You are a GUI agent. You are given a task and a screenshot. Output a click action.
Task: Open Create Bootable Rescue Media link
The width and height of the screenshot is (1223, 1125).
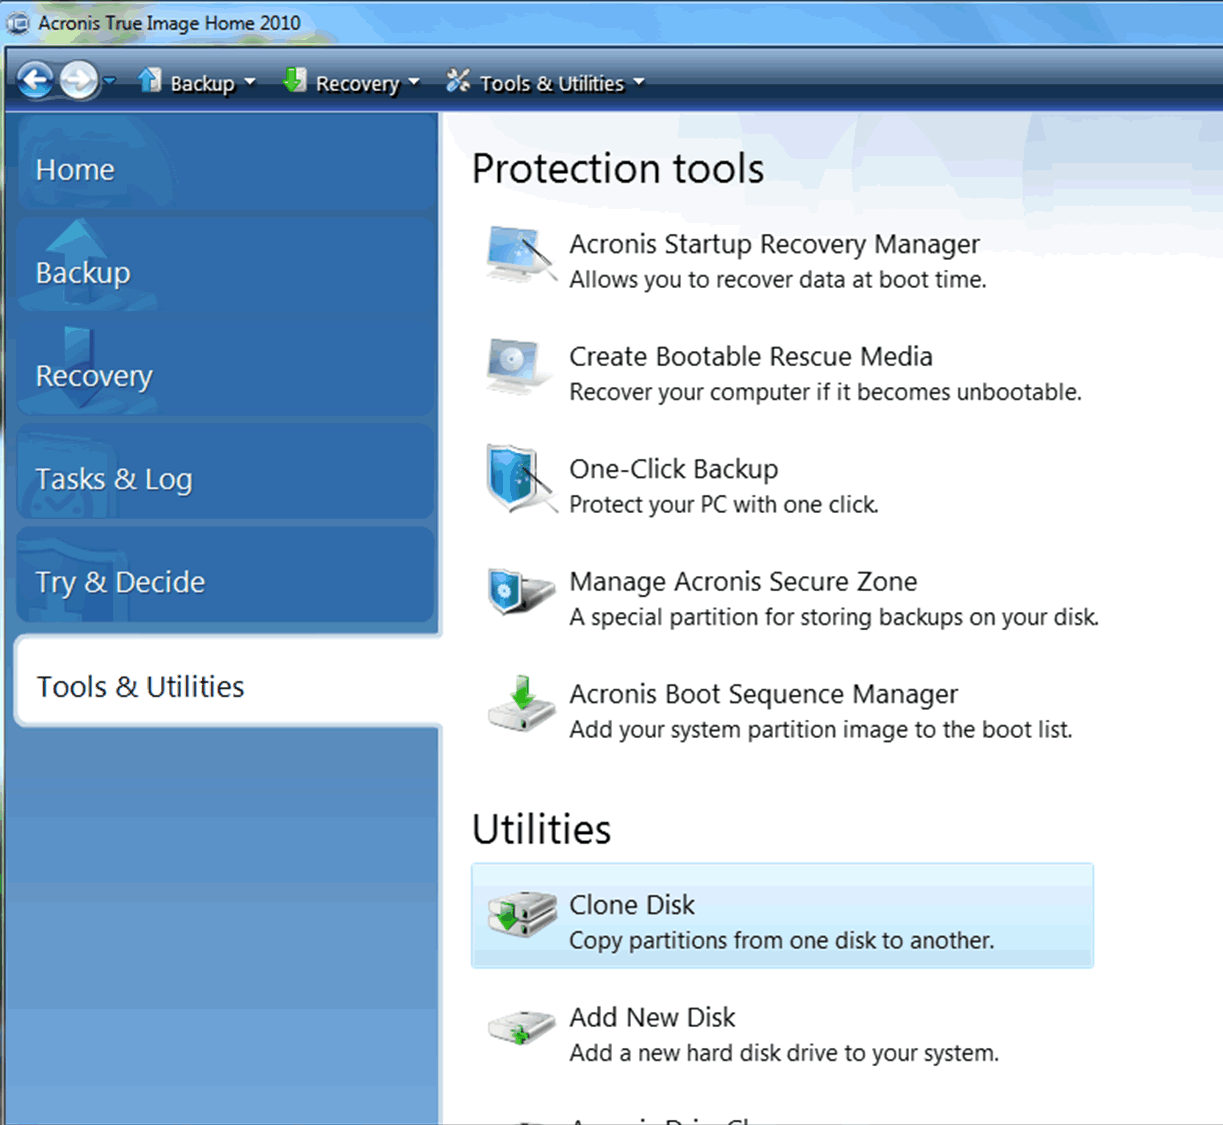751,356
